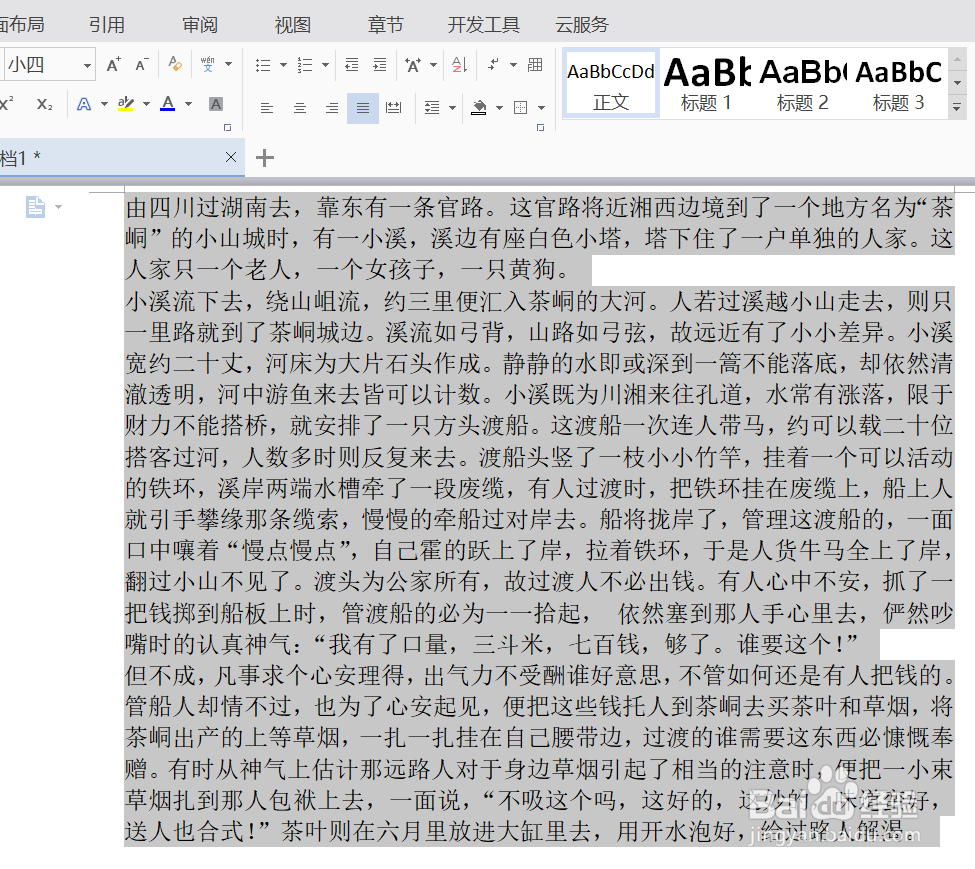Expand font color dropdown arrow
Viewport: 975px width, 869px height.
pyautogui.click(x=188, y=104)
